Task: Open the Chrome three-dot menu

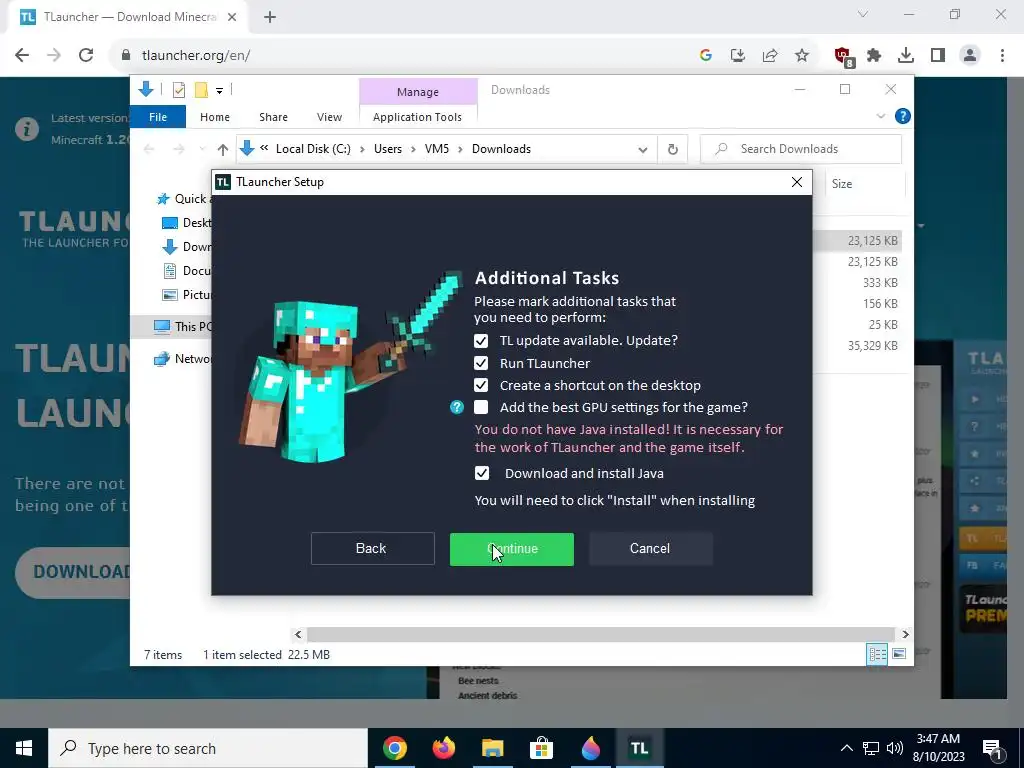Action: coord(1002,56)
